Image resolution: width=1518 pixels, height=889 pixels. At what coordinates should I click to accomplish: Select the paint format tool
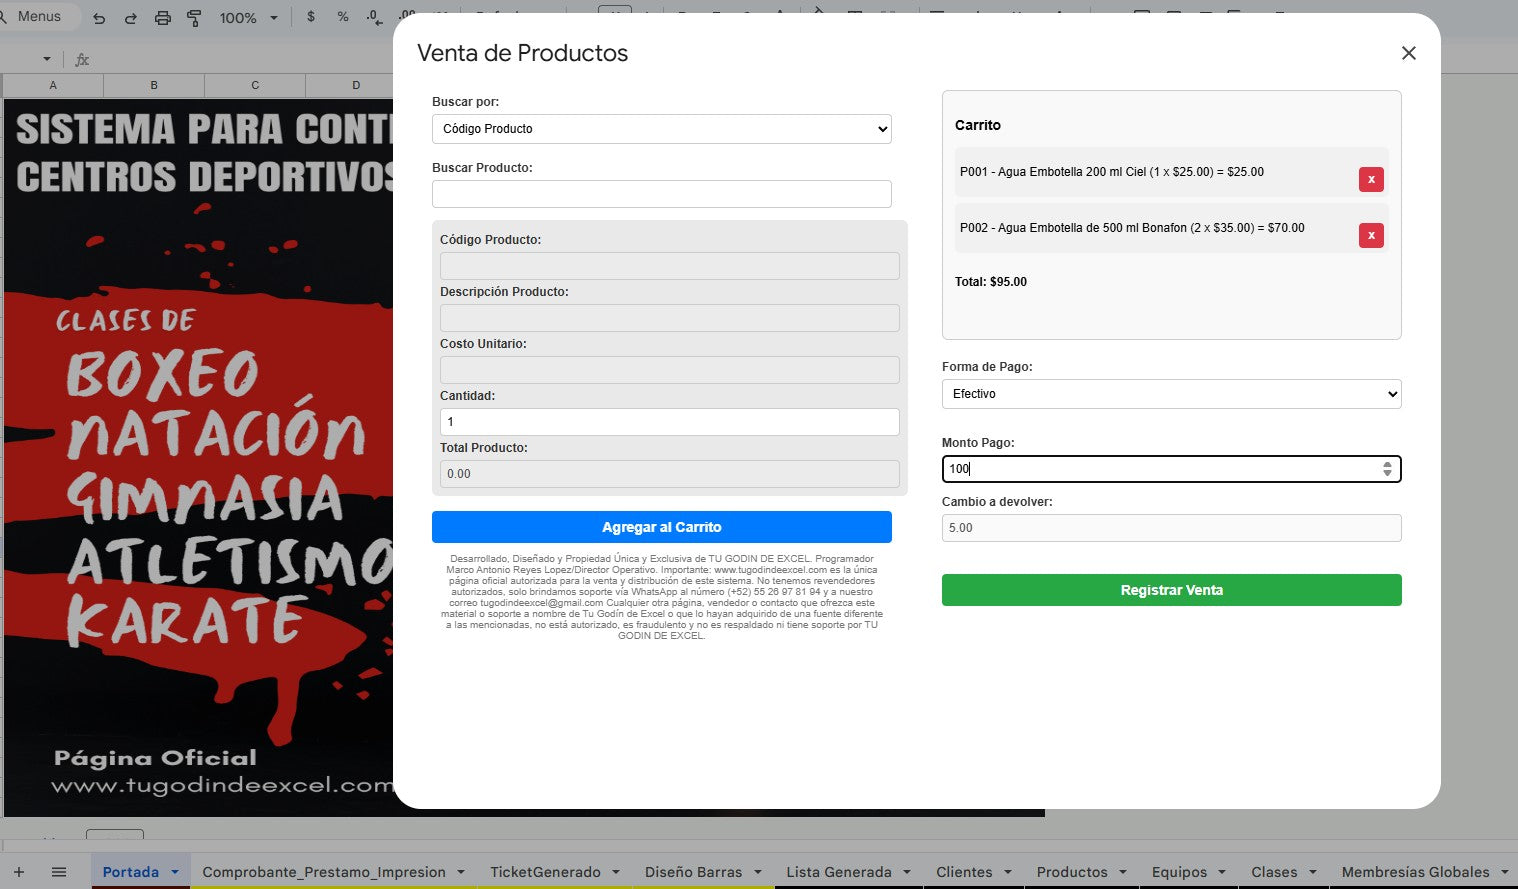pos(194,18)
